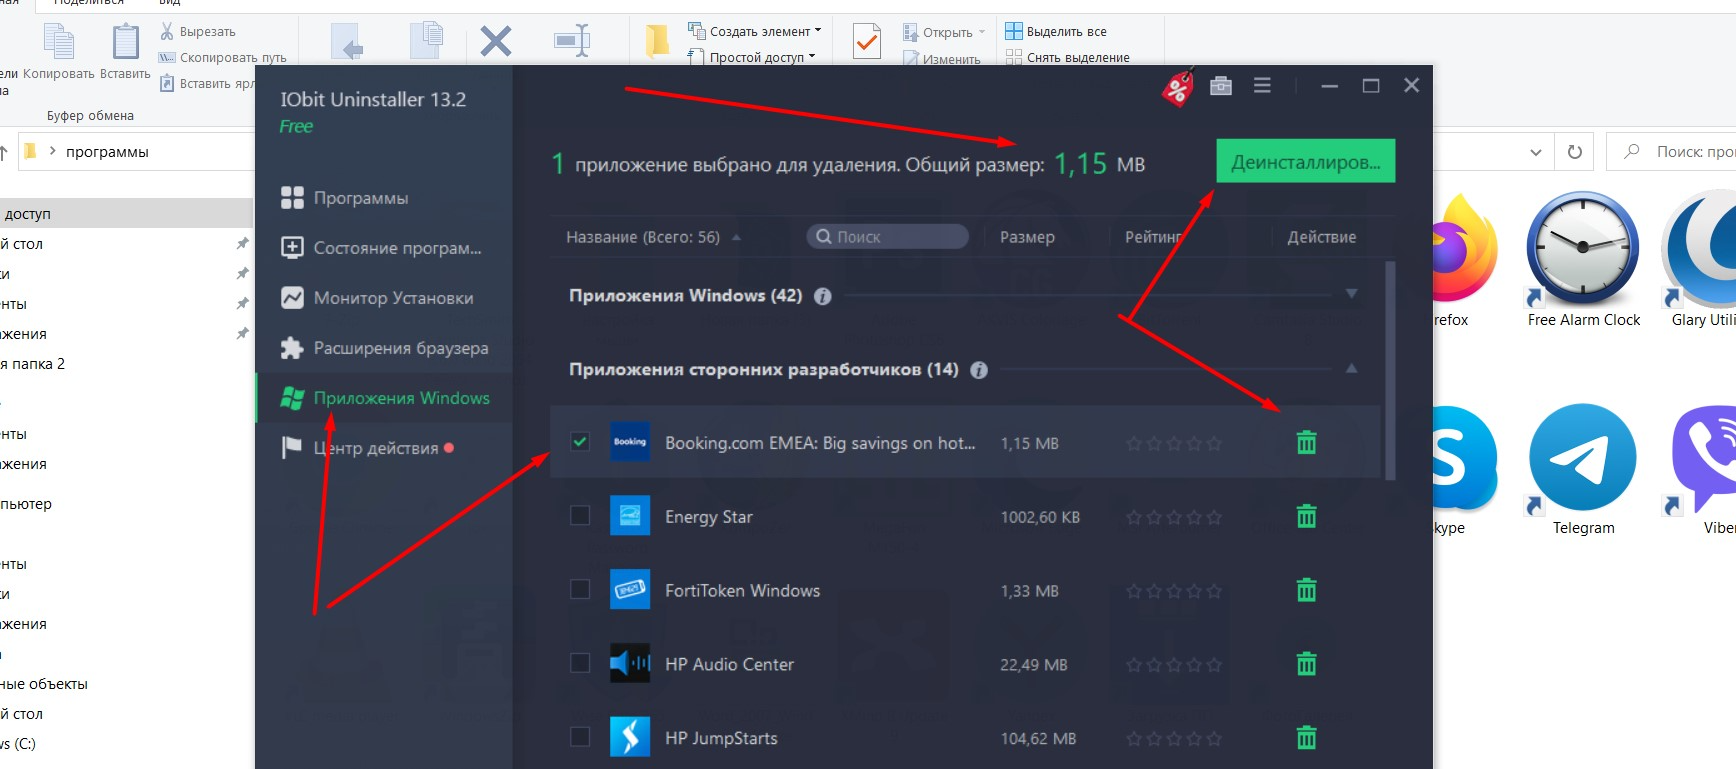
Task: Click info icon beside Приложения Windows (42)
Action: click(x=823, y=296)
